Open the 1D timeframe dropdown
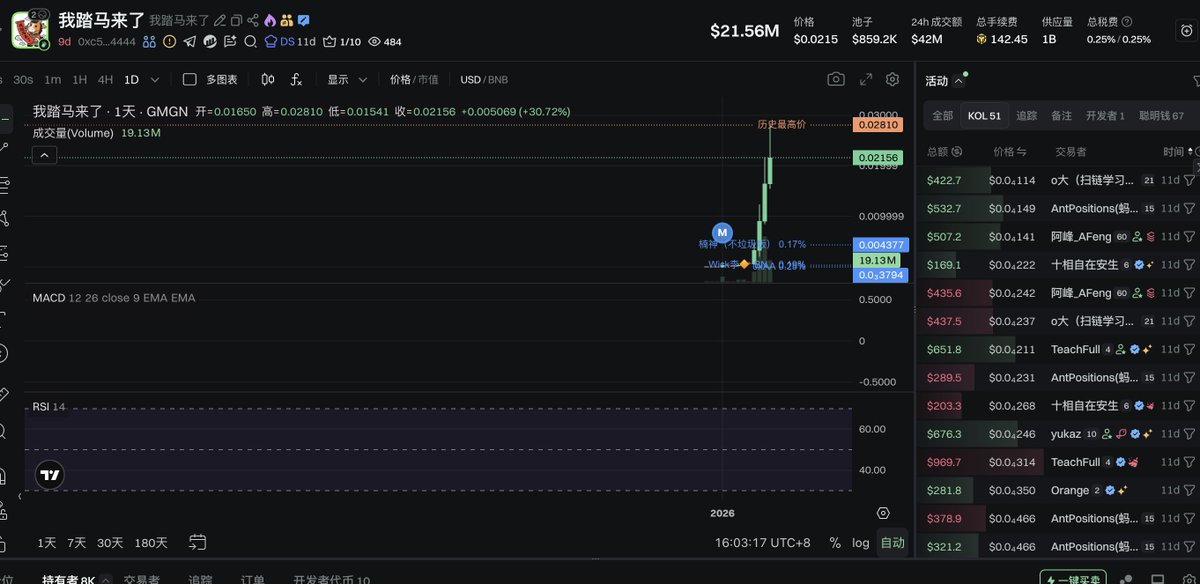The height and width of the screenshot is (584, 1200). 155,79
